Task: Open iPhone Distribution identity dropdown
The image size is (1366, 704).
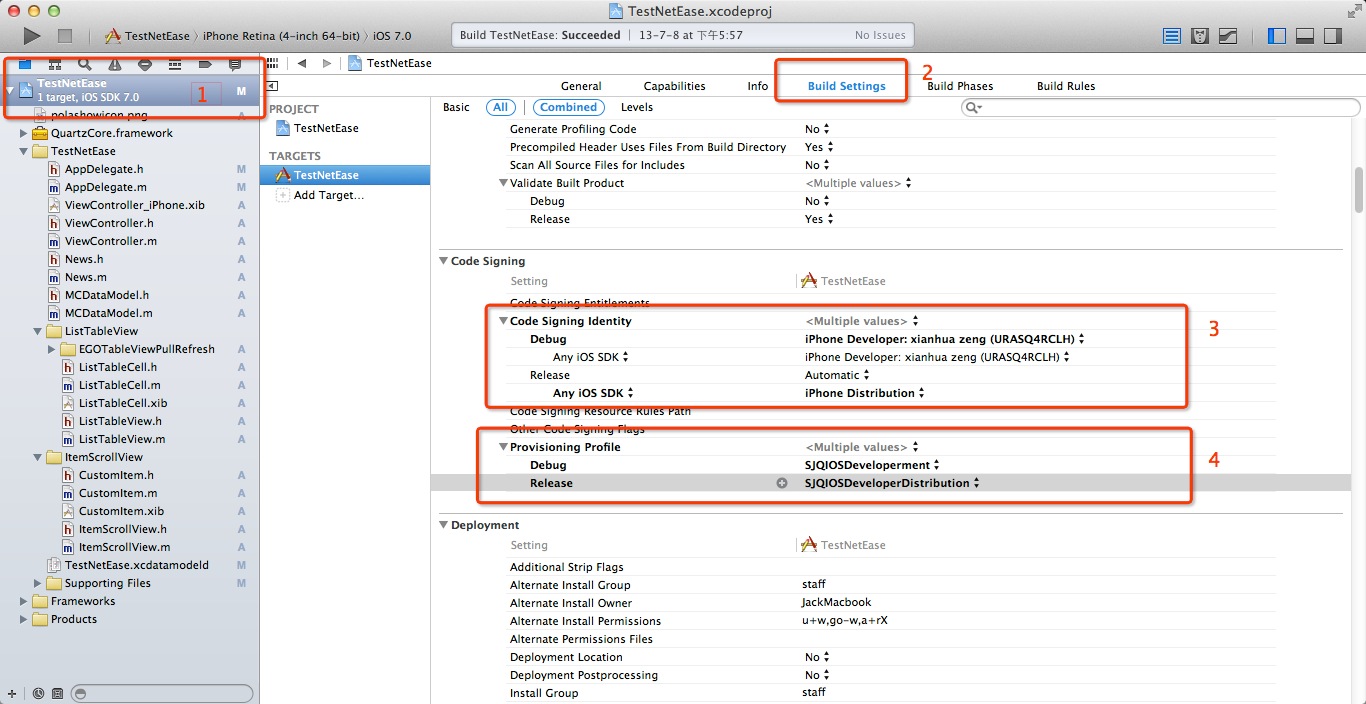Action: [865, 393]
